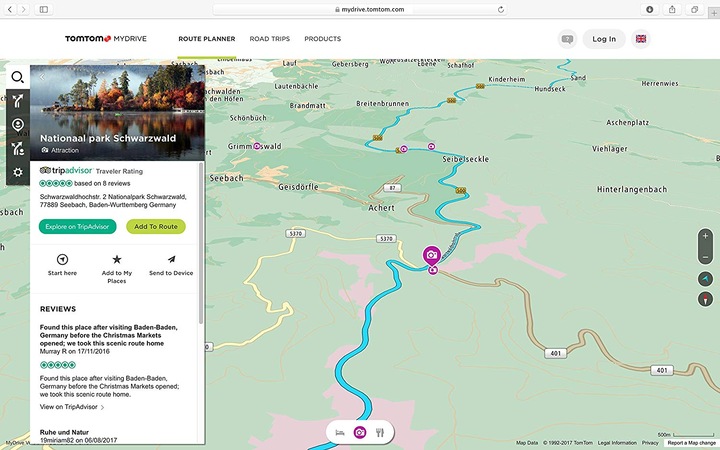Change language via UK flag

(x=641, y=39)
